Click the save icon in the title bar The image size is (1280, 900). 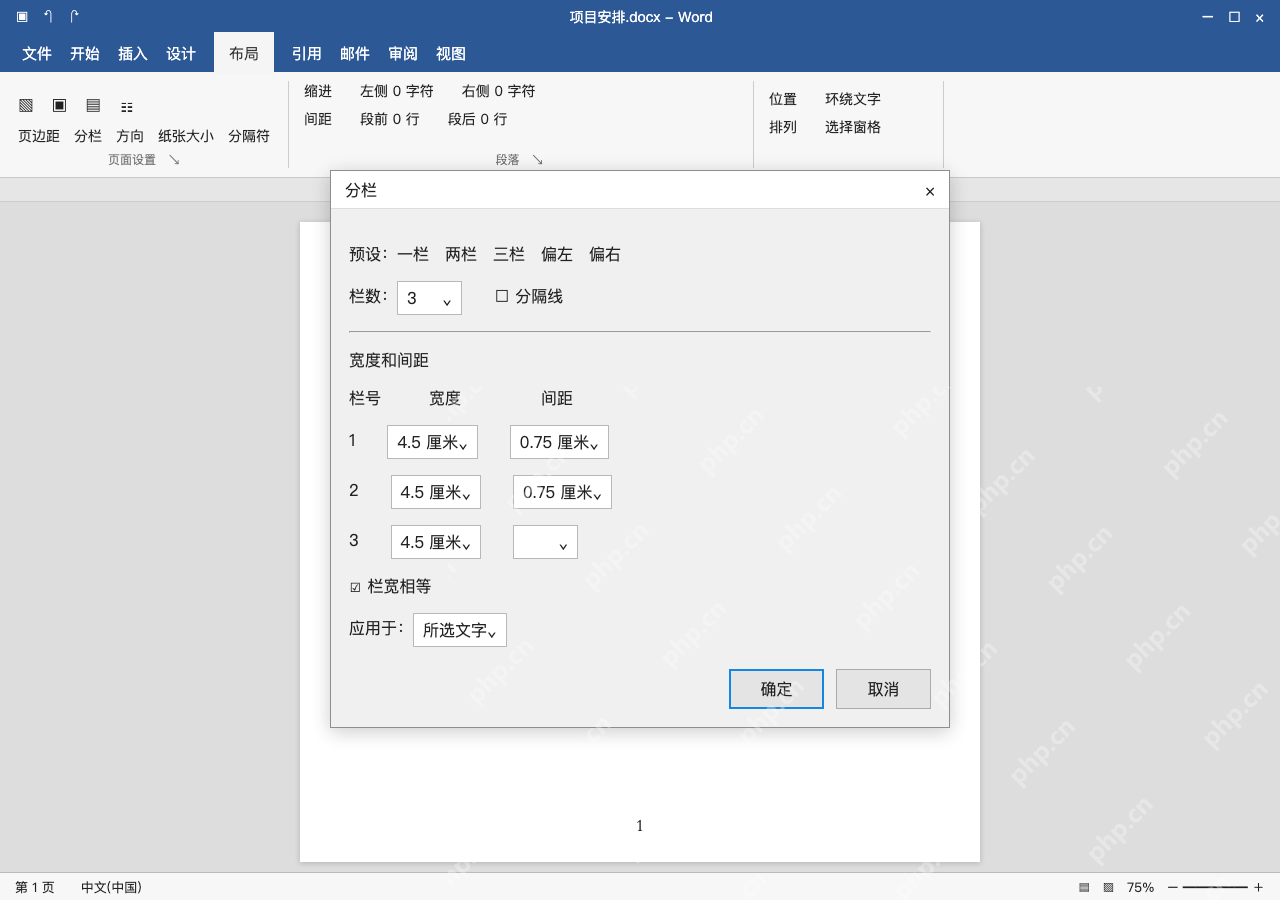(22, 16)
